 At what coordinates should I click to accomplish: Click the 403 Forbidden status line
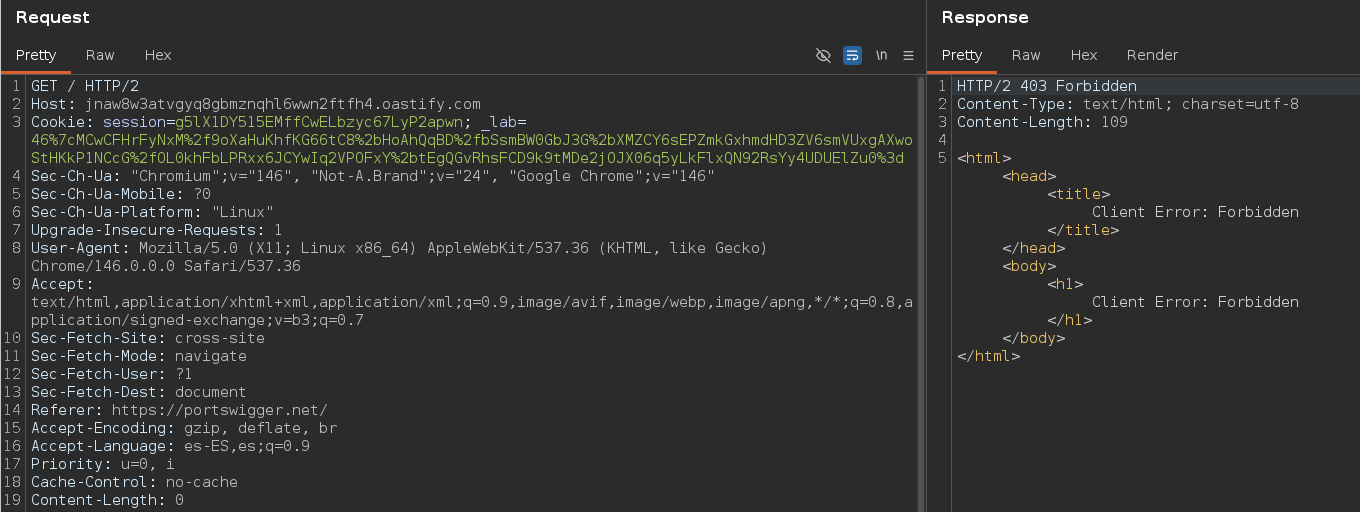tap(1046, 86)
